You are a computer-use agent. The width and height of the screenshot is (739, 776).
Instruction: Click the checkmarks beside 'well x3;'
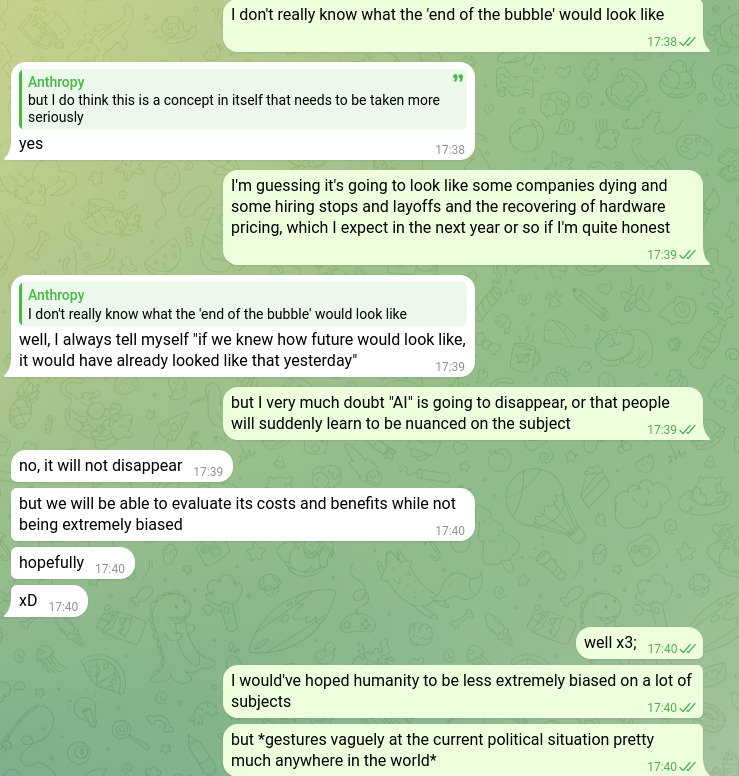687,649
